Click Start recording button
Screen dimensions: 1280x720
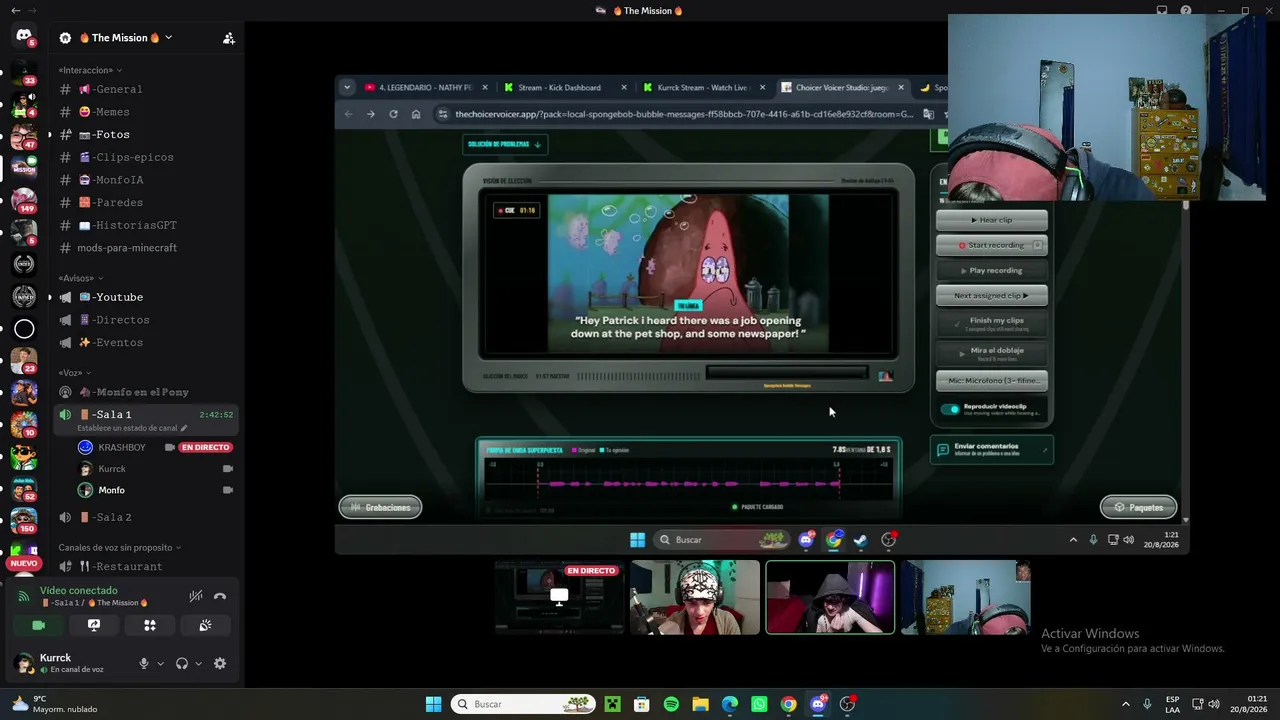(992, 245)
